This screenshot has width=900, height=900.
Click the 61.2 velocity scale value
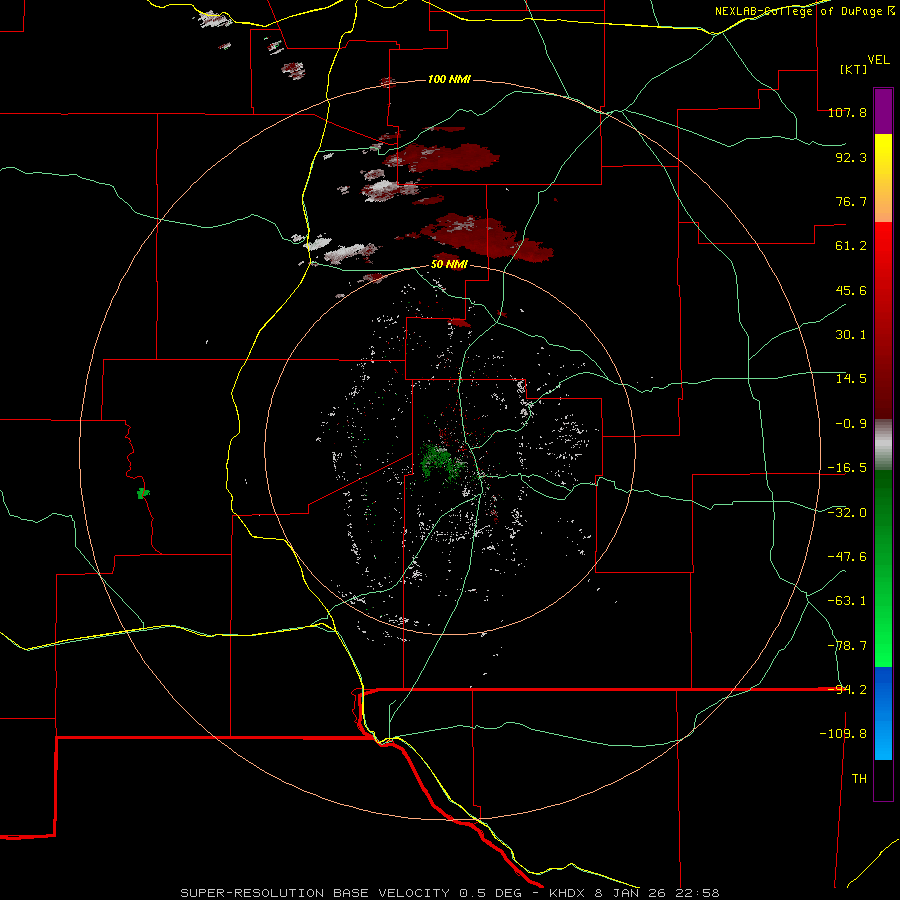(x=851, y=246)
